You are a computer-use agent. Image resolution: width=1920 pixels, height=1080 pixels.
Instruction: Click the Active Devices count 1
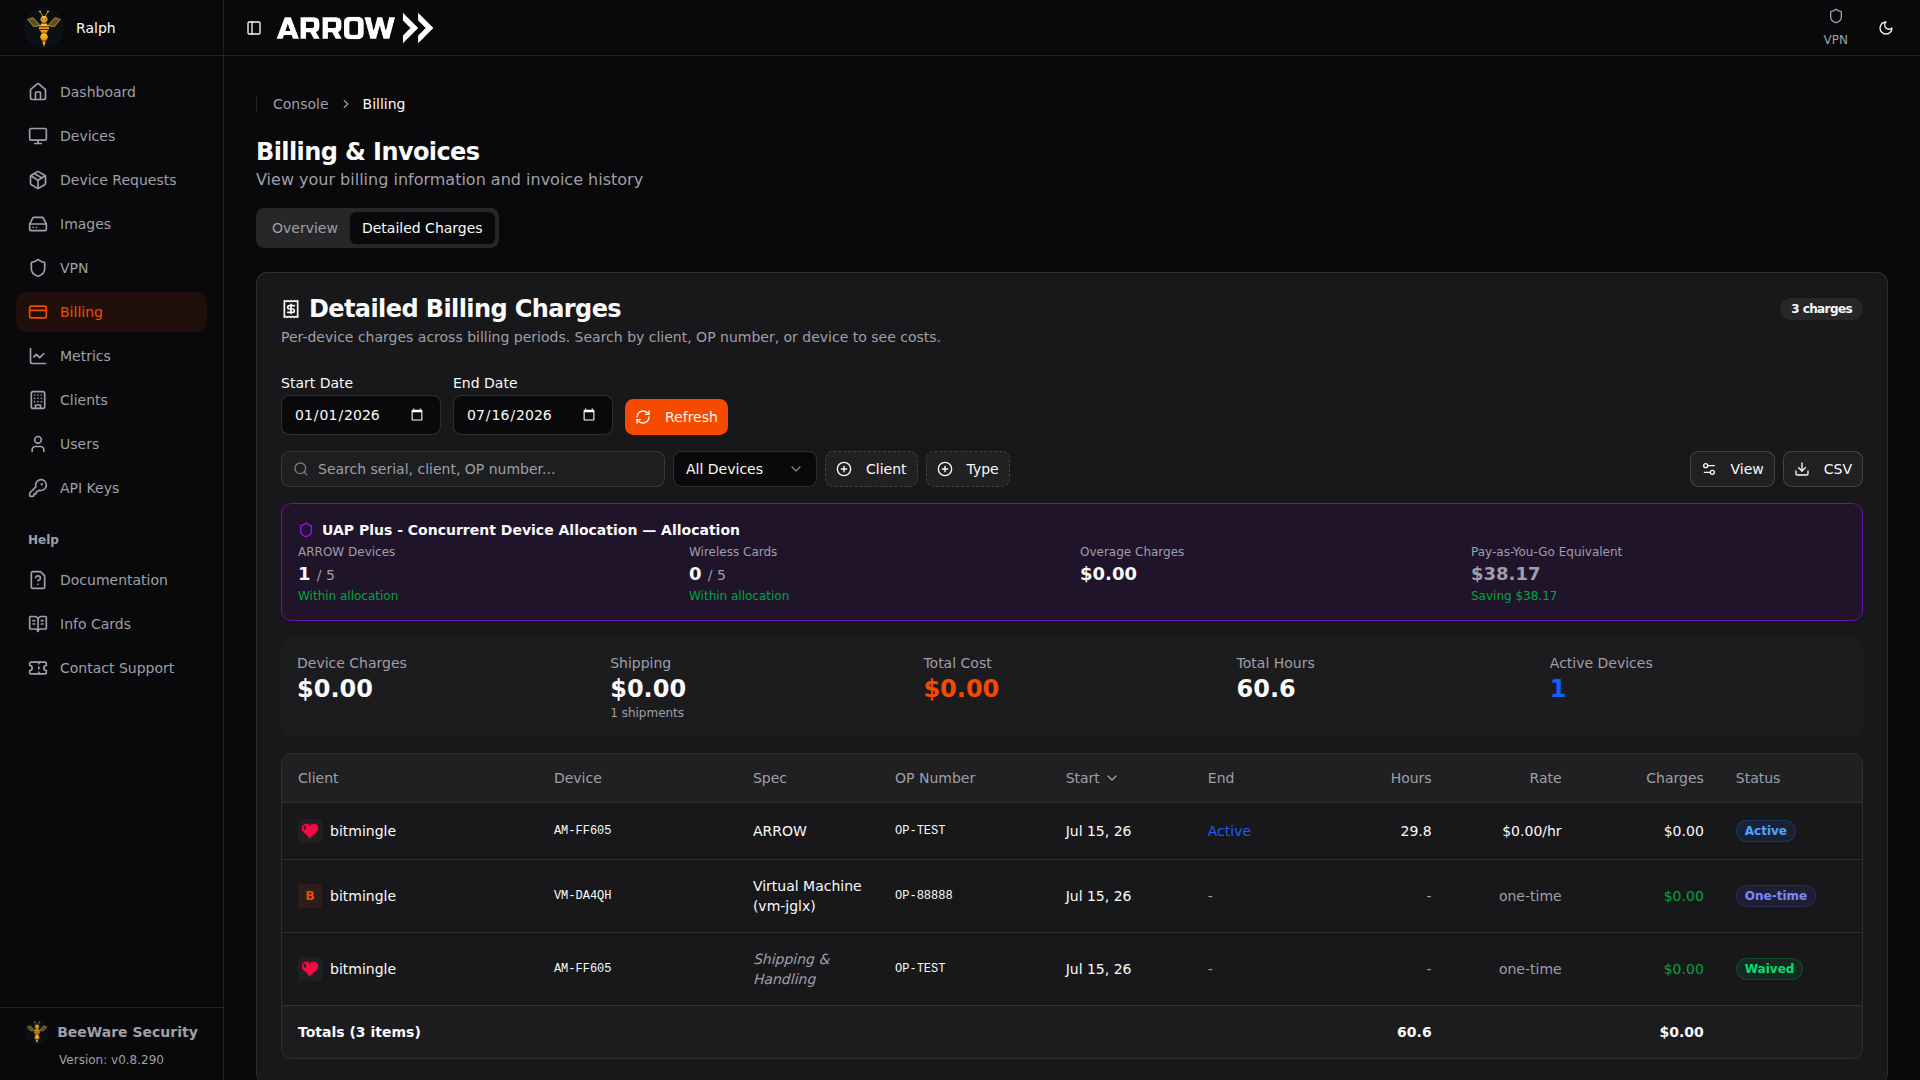pyautogui.click(x=1557, y=689)
